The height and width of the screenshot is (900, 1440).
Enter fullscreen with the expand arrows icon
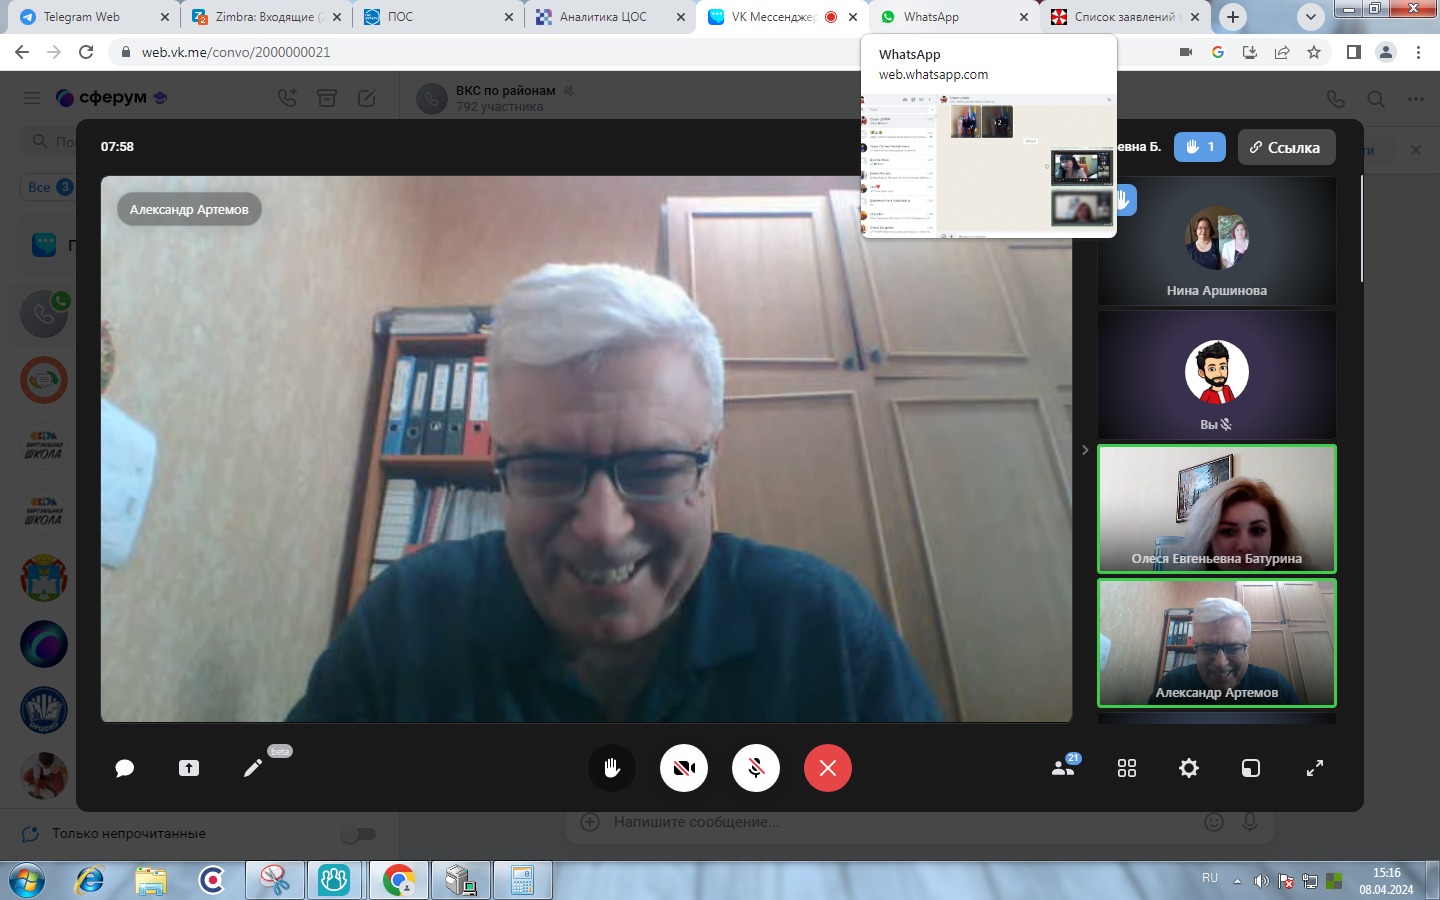click(1315, 768)
